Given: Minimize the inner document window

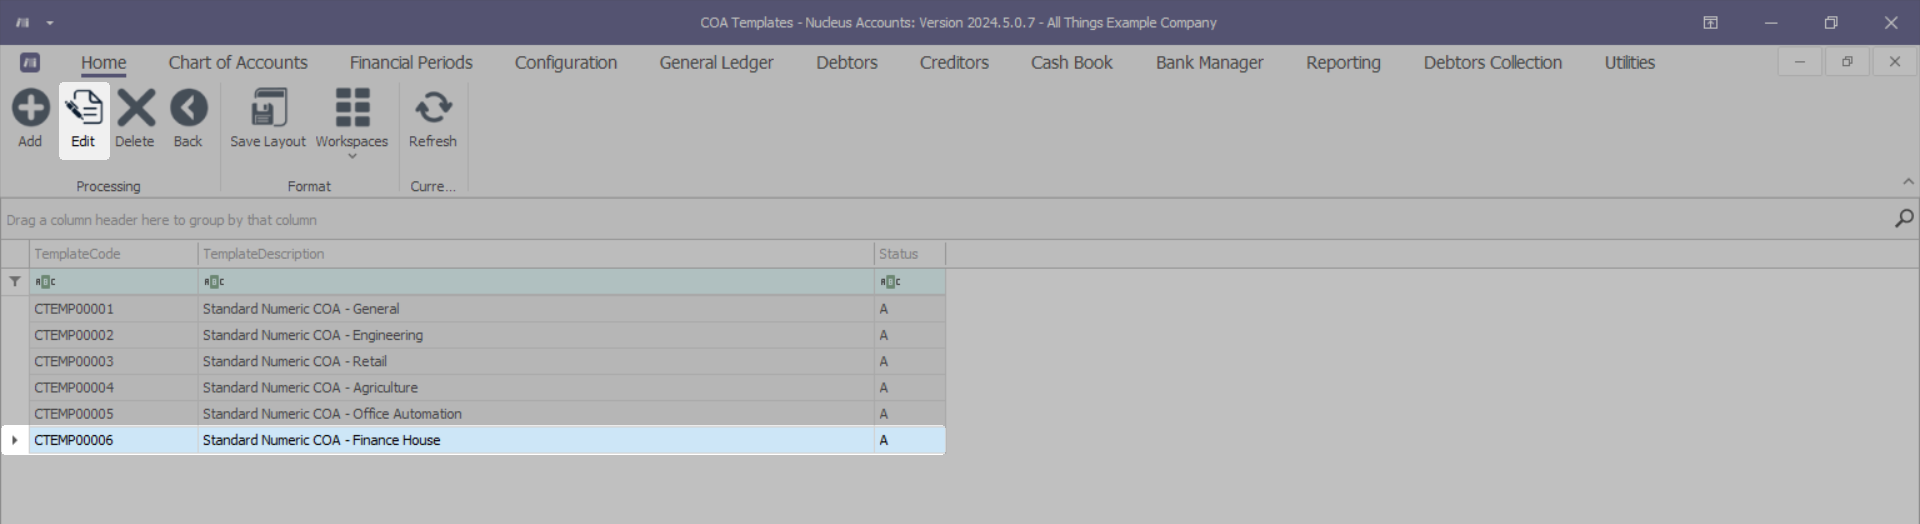Looking at the screenshot, I should click(x=1799, y=62).
